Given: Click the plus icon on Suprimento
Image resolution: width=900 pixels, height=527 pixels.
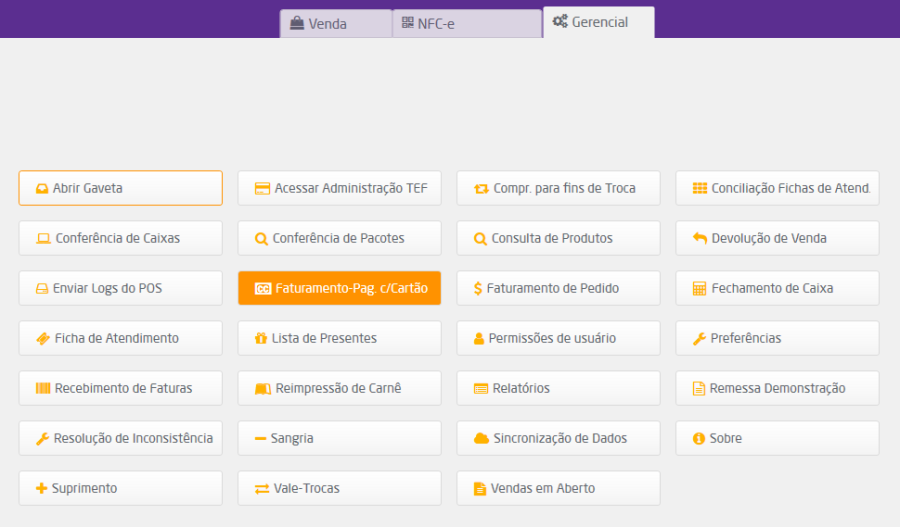Looking at the screenshot, I should click(x=41, y=488).
